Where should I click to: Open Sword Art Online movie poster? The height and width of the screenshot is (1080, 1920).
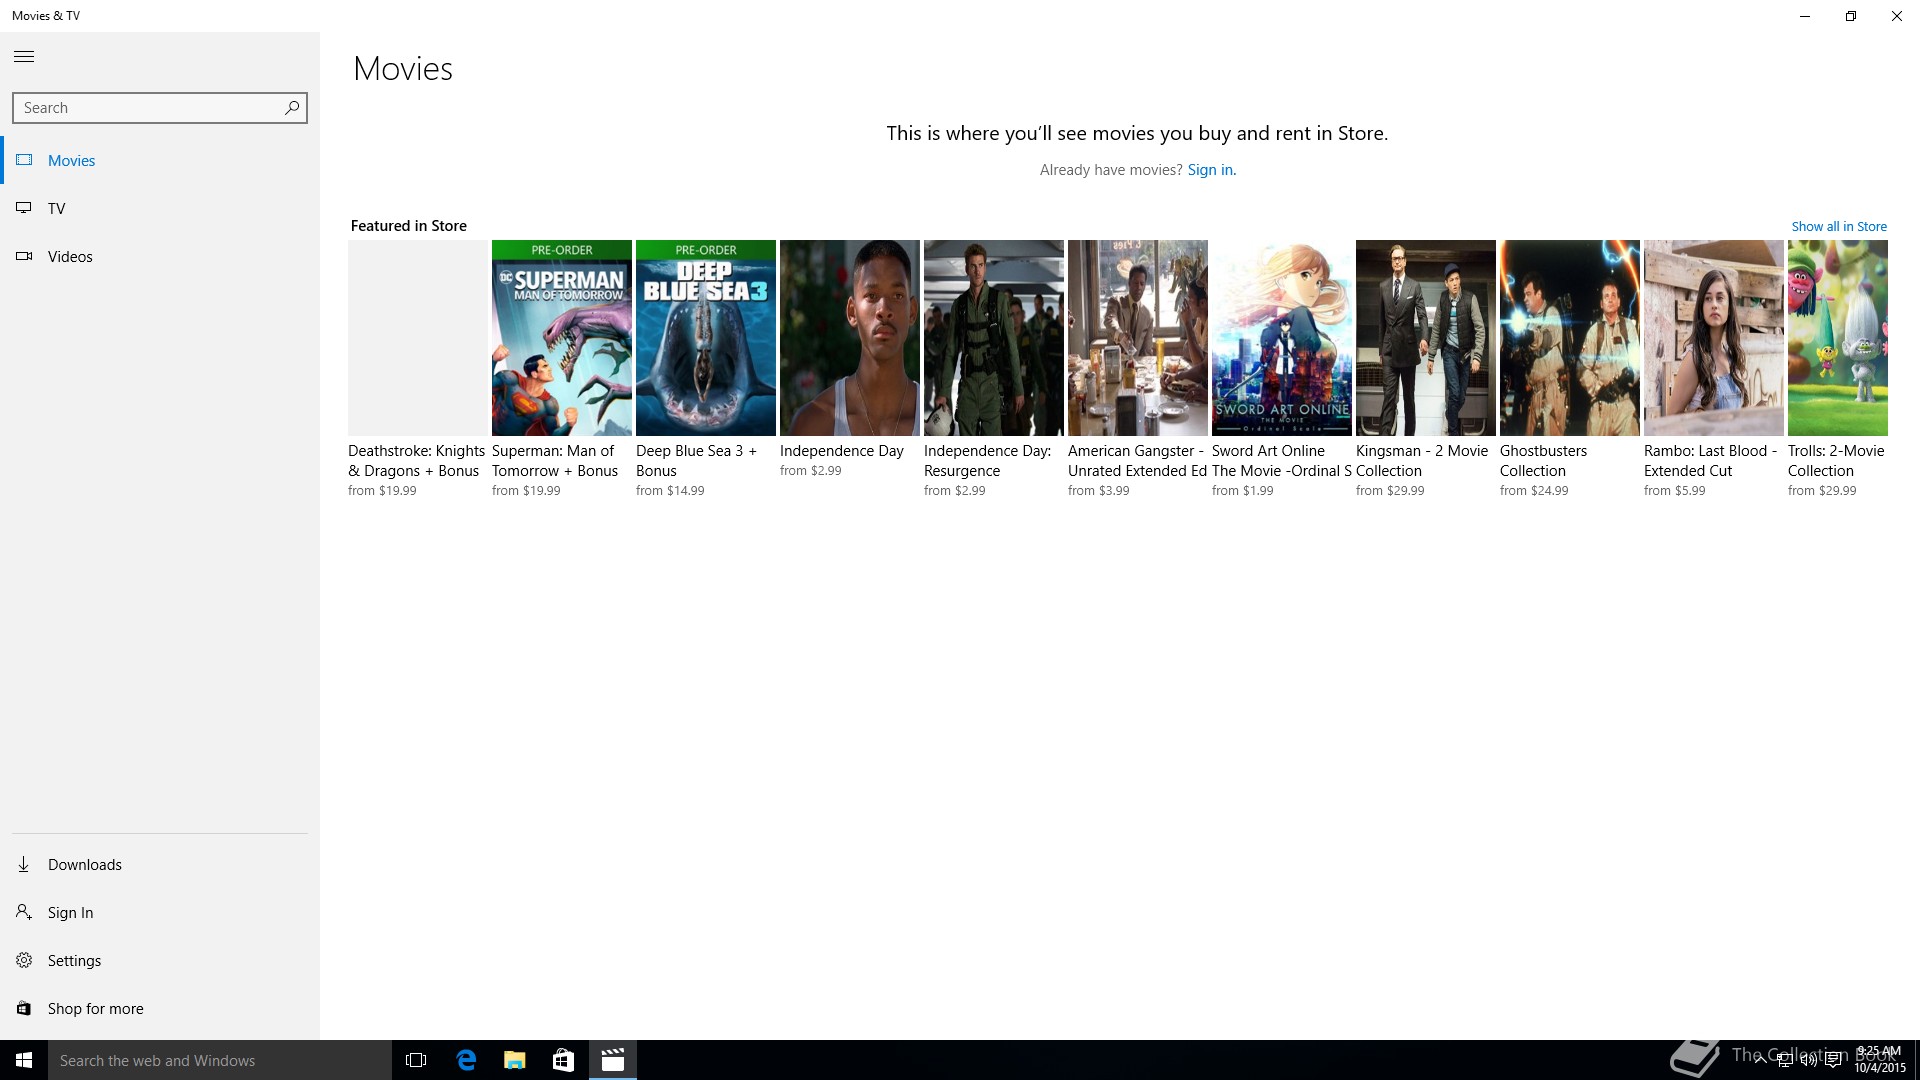click(x=1282, y=338)
